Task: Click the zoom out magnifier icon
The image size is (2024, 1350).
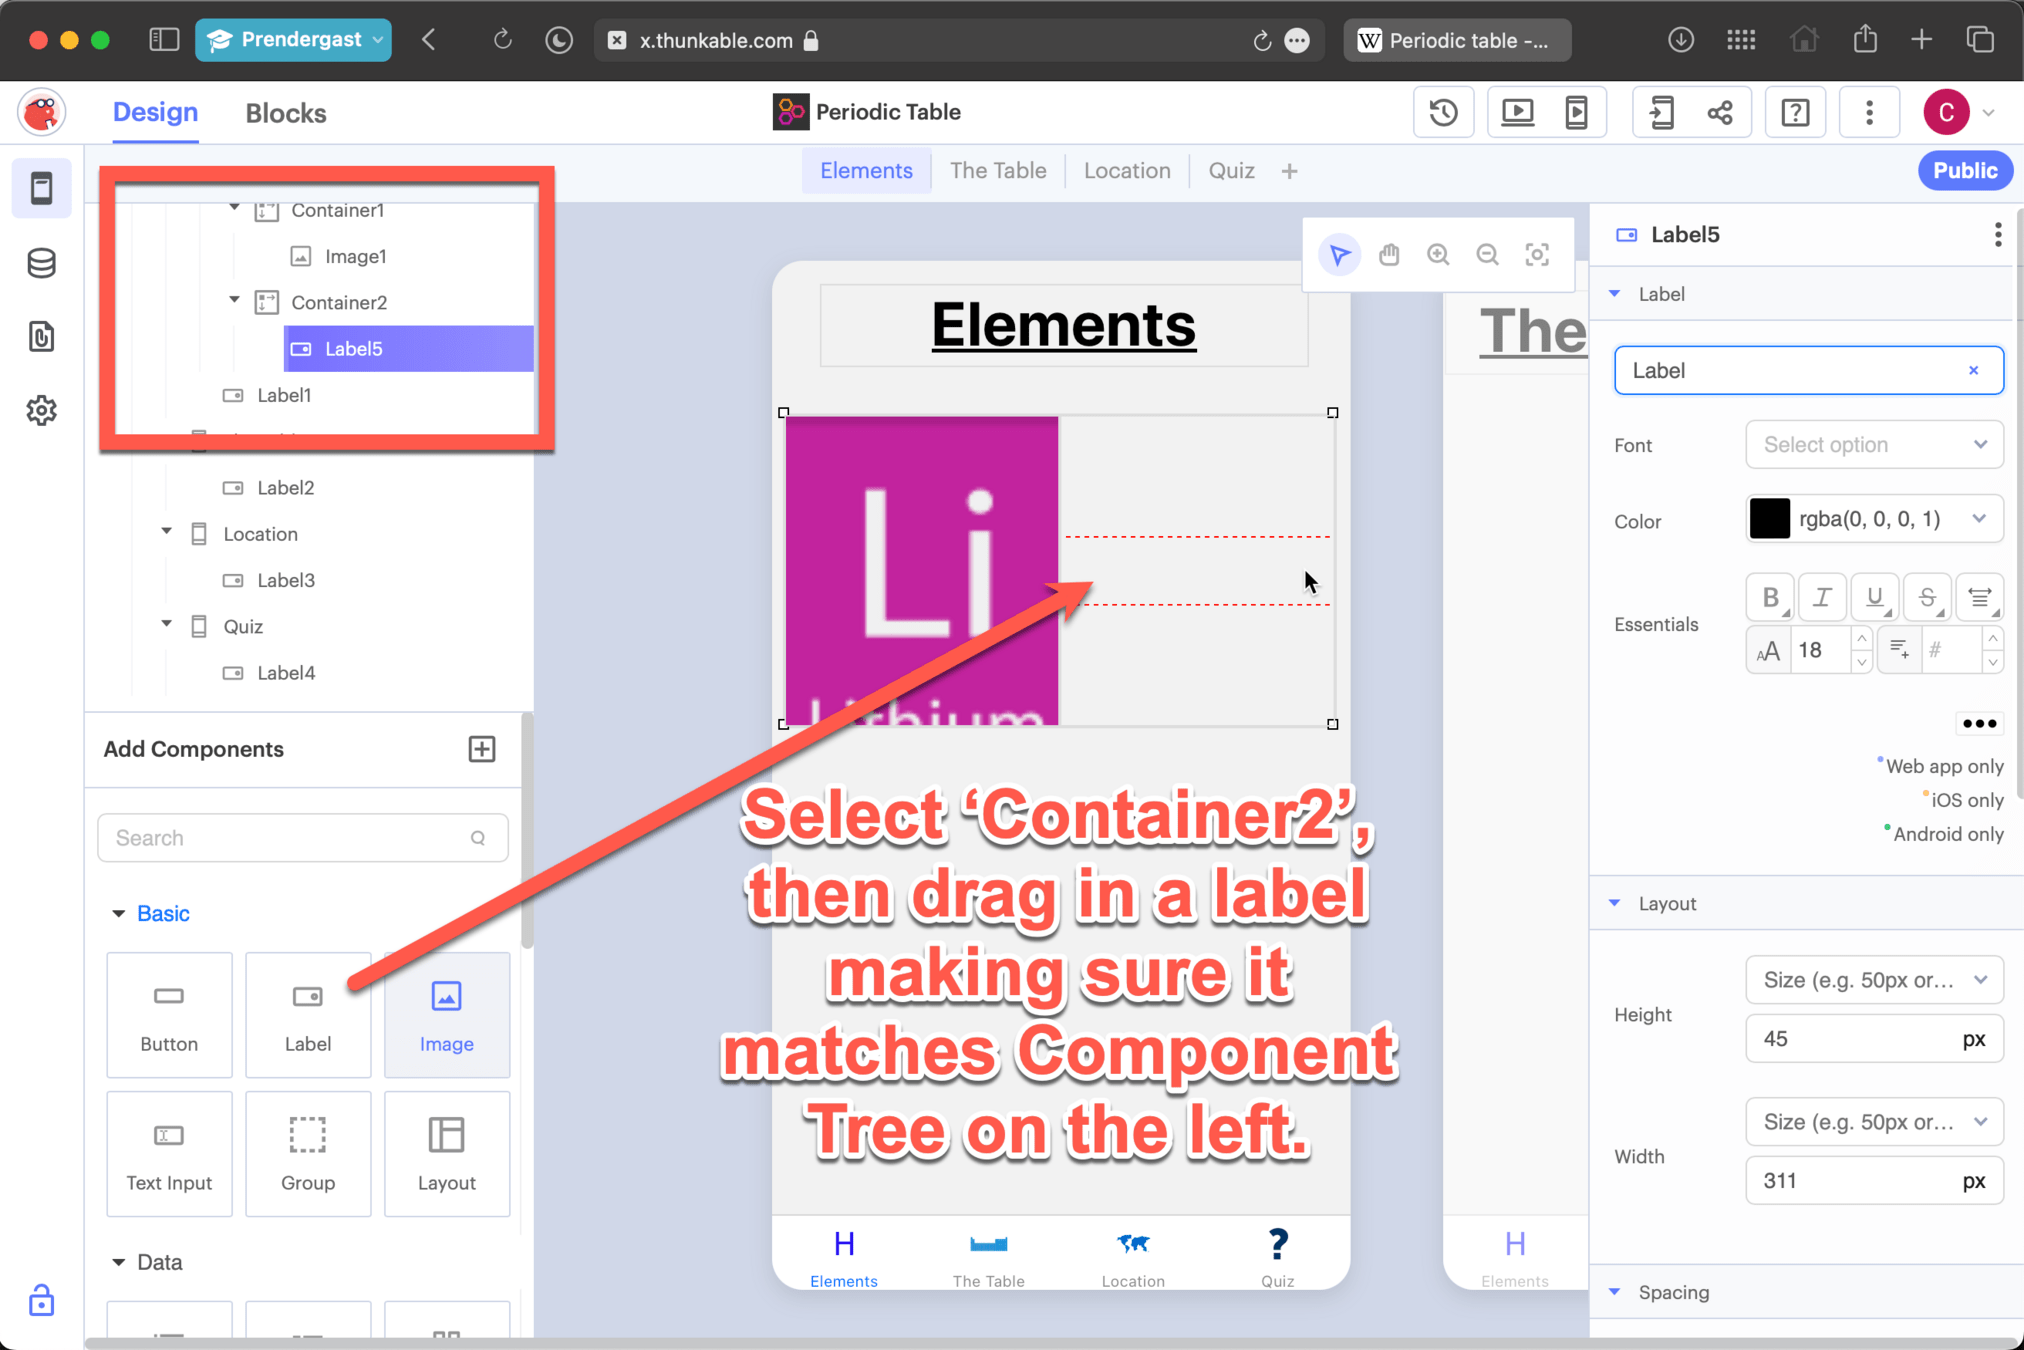Action: click(x=1487, y=255)
